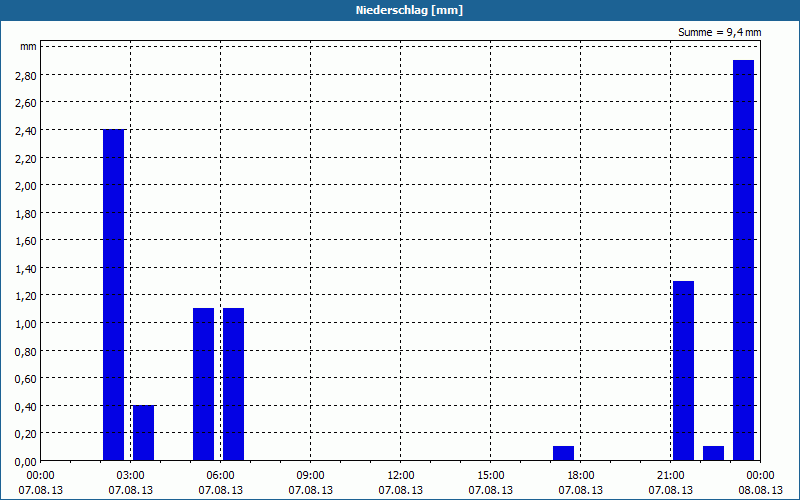Image resolution: width=800 pixels, height=500 pixels.
Task: Click the 06:00 x-axis time label
Action: (x=220, y=476)
